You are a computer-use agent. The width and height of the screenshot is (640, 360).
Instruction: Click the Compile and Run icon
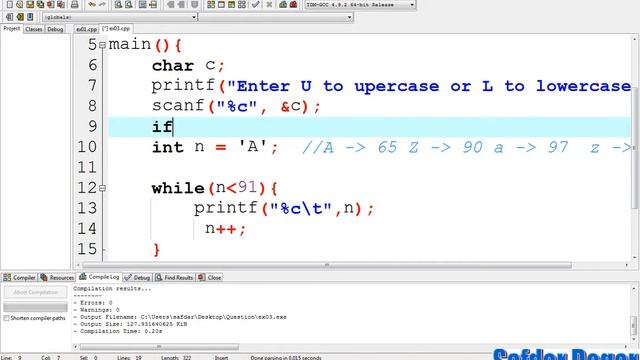pyautogui.click(x=231, y=5)
